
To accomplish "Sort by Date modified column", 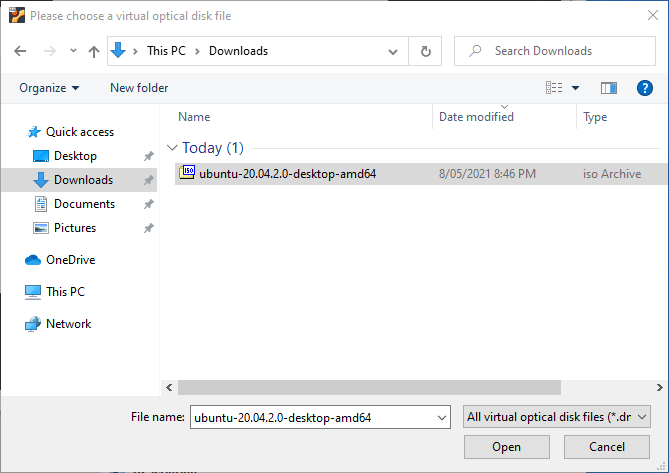I will 476,117.
